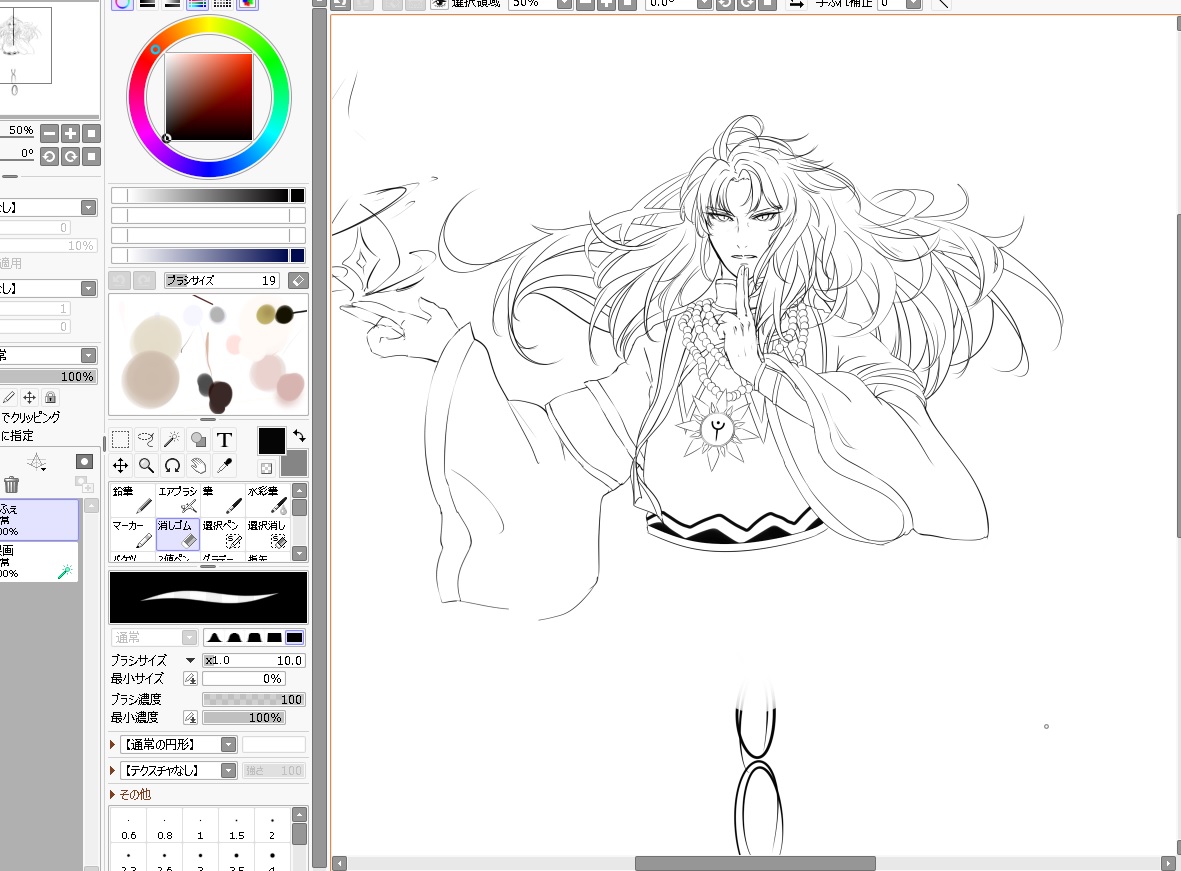Choose the 選択ペン selection pen
The image size is (1181, 871).
click(222, 534)
